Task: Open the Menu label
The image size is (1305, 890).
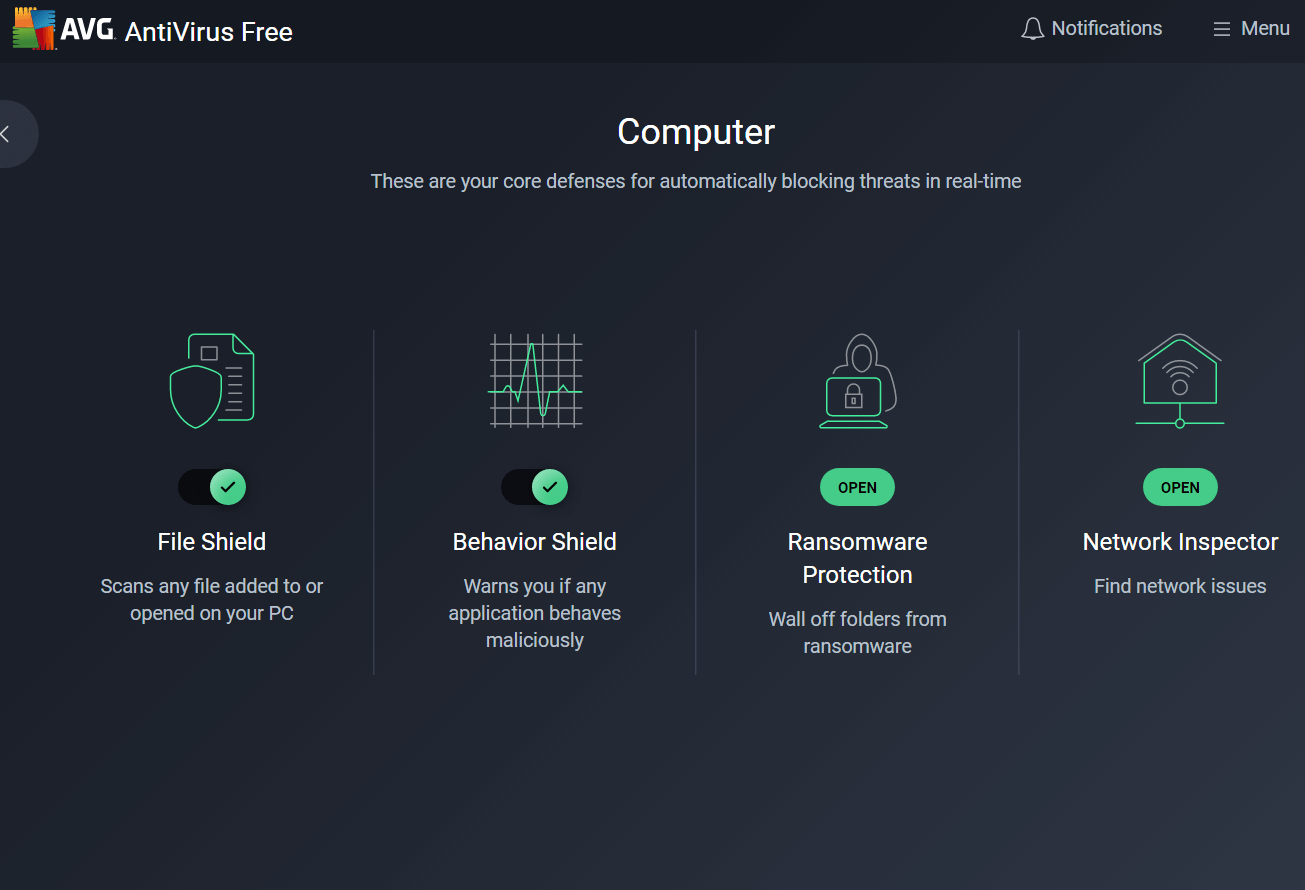Action: [1265, 28]
